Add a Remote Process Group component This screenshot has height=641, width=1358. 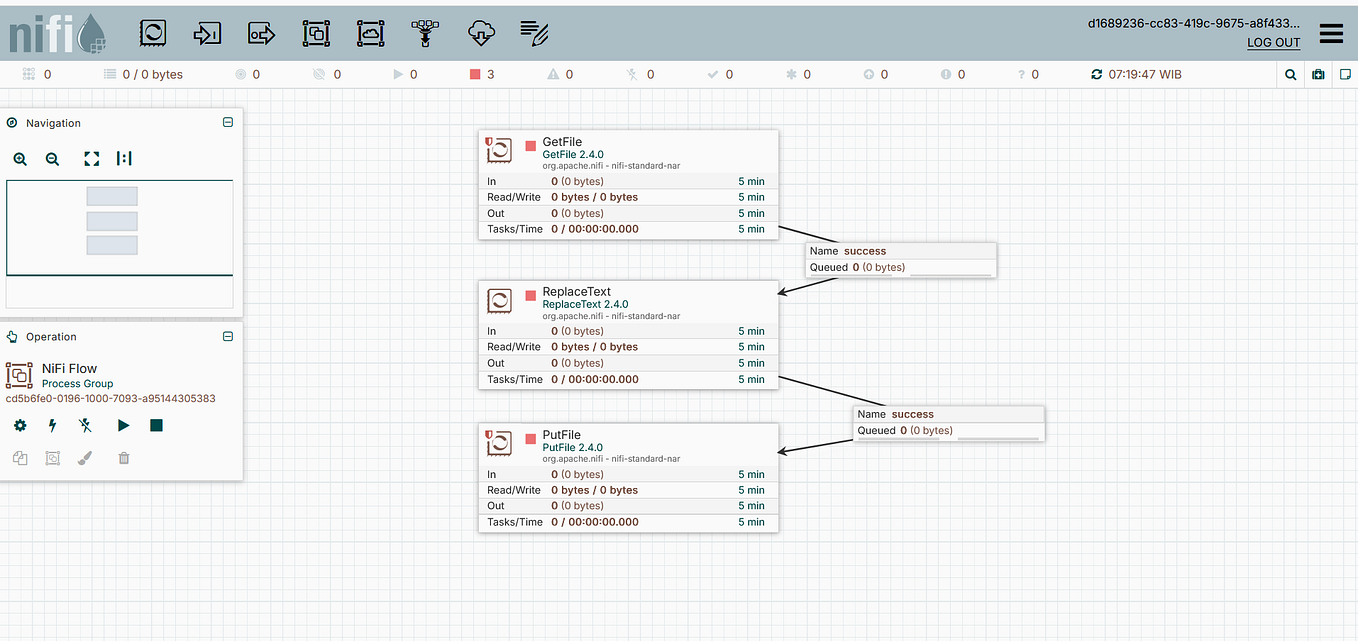tap(370, 32)
